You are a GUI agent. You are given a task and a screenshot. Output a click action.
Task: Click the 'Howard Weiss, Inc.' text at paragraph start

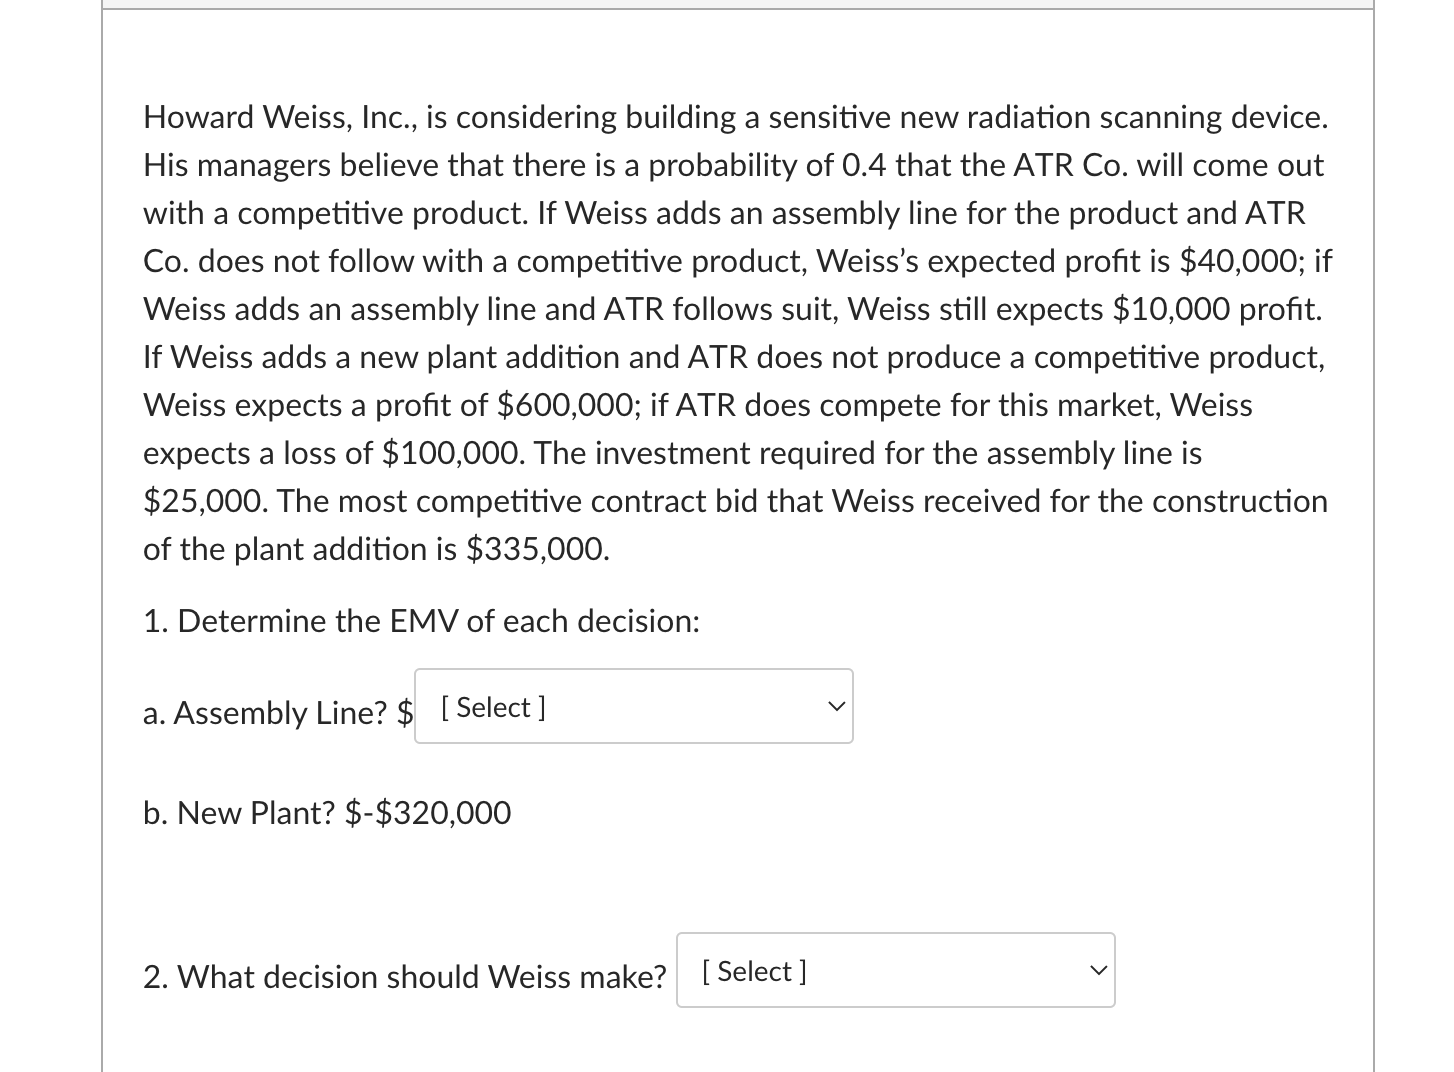tap(280, 117)
